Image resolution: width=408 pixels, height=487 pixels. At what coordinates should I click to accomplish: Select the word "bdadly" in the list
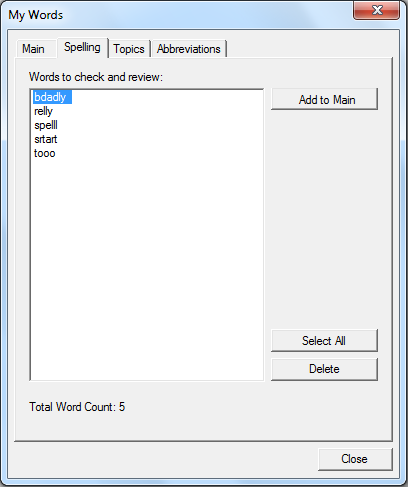point(50,97)
